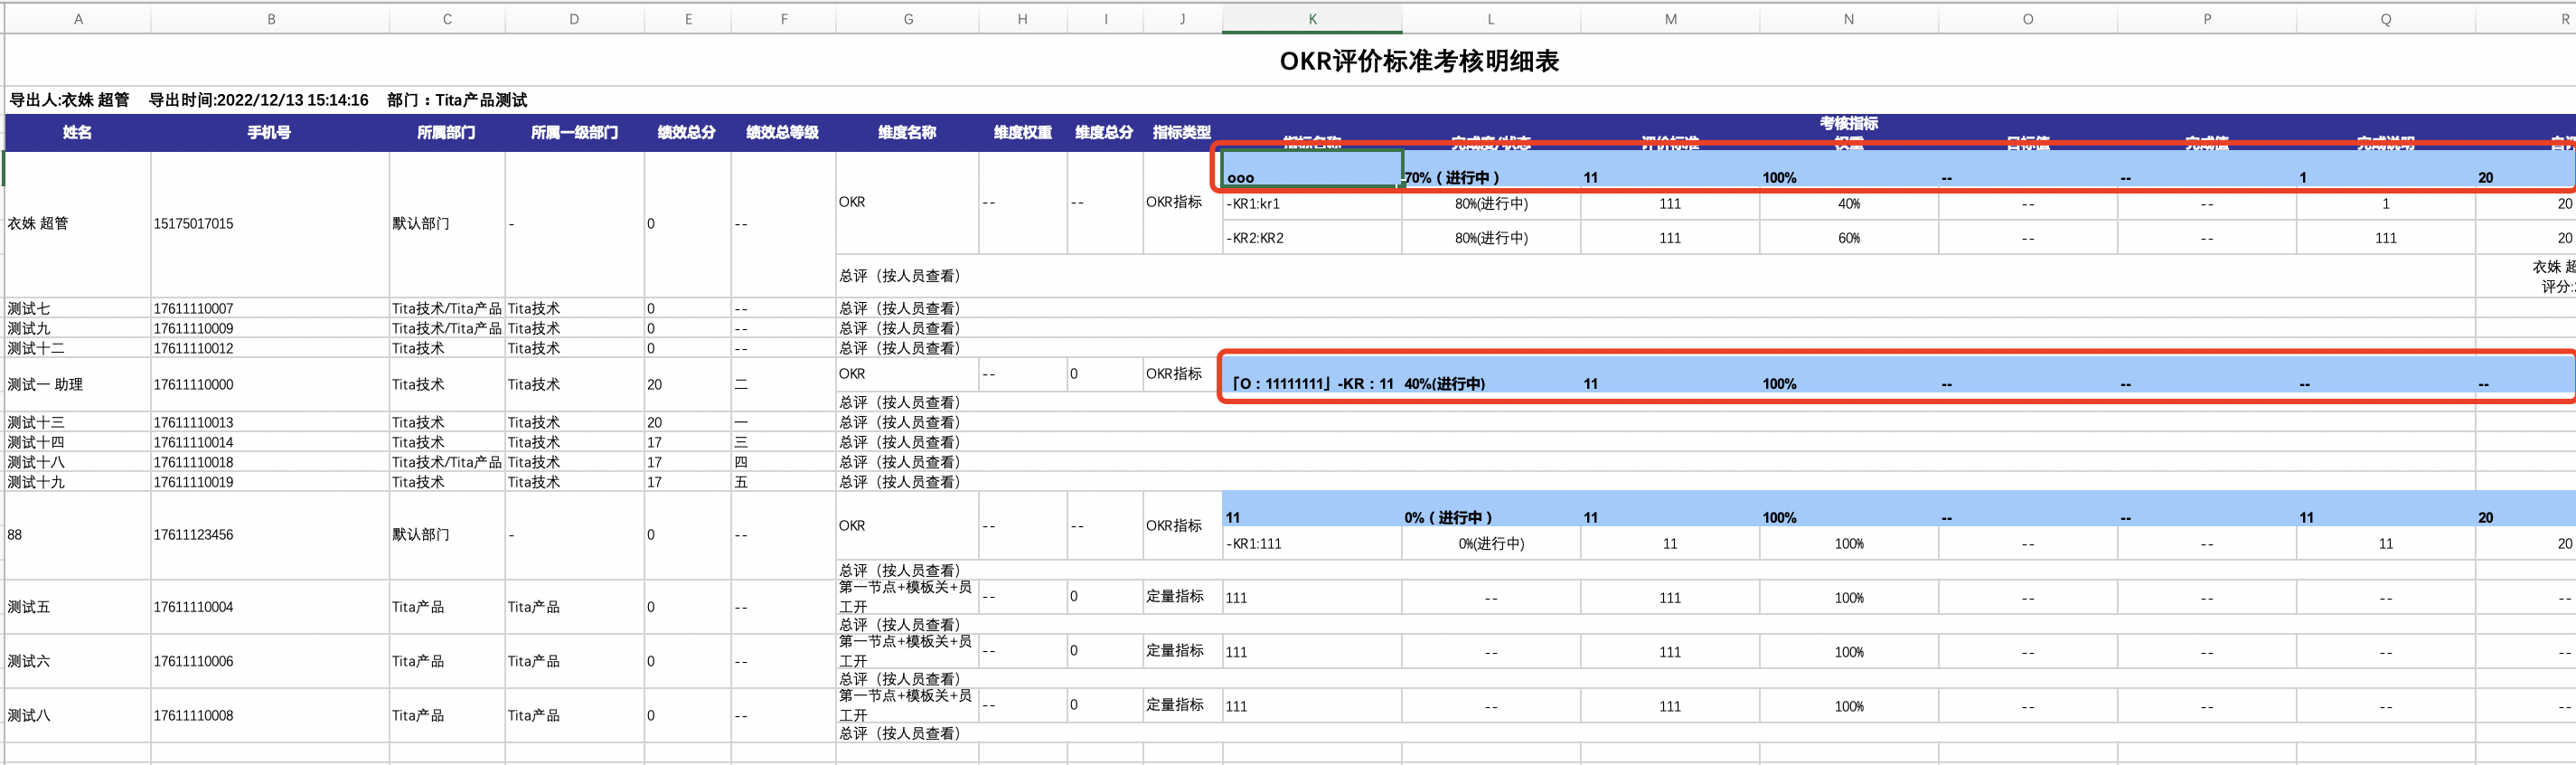Select column N header
2576x765 pixels.
pyautogui.click(x=1848, y=19)
